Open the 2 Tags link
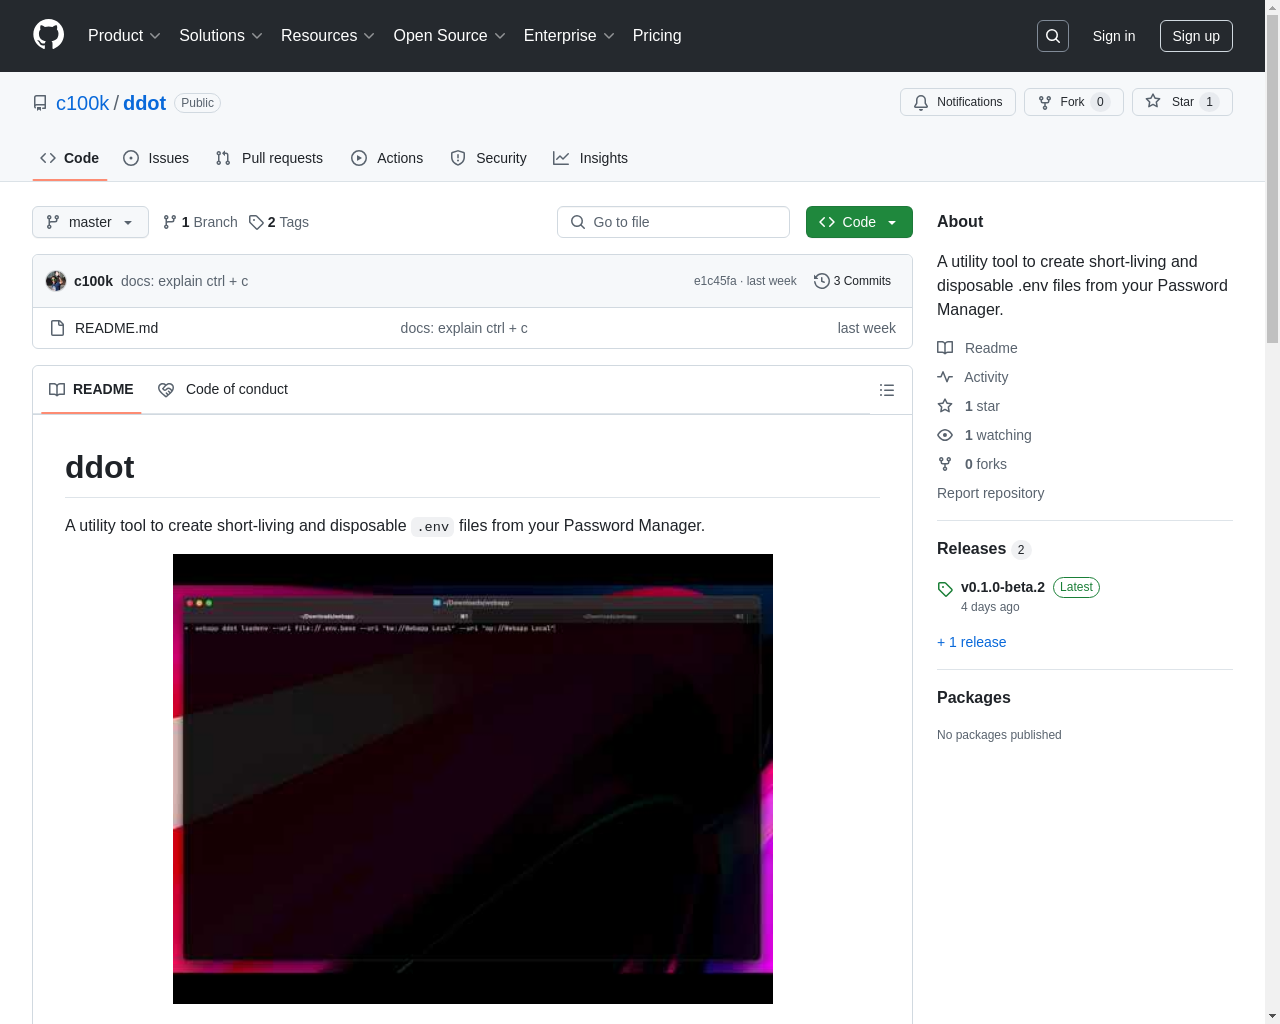The image size is (1280, 1024). (x=279, y=222)
